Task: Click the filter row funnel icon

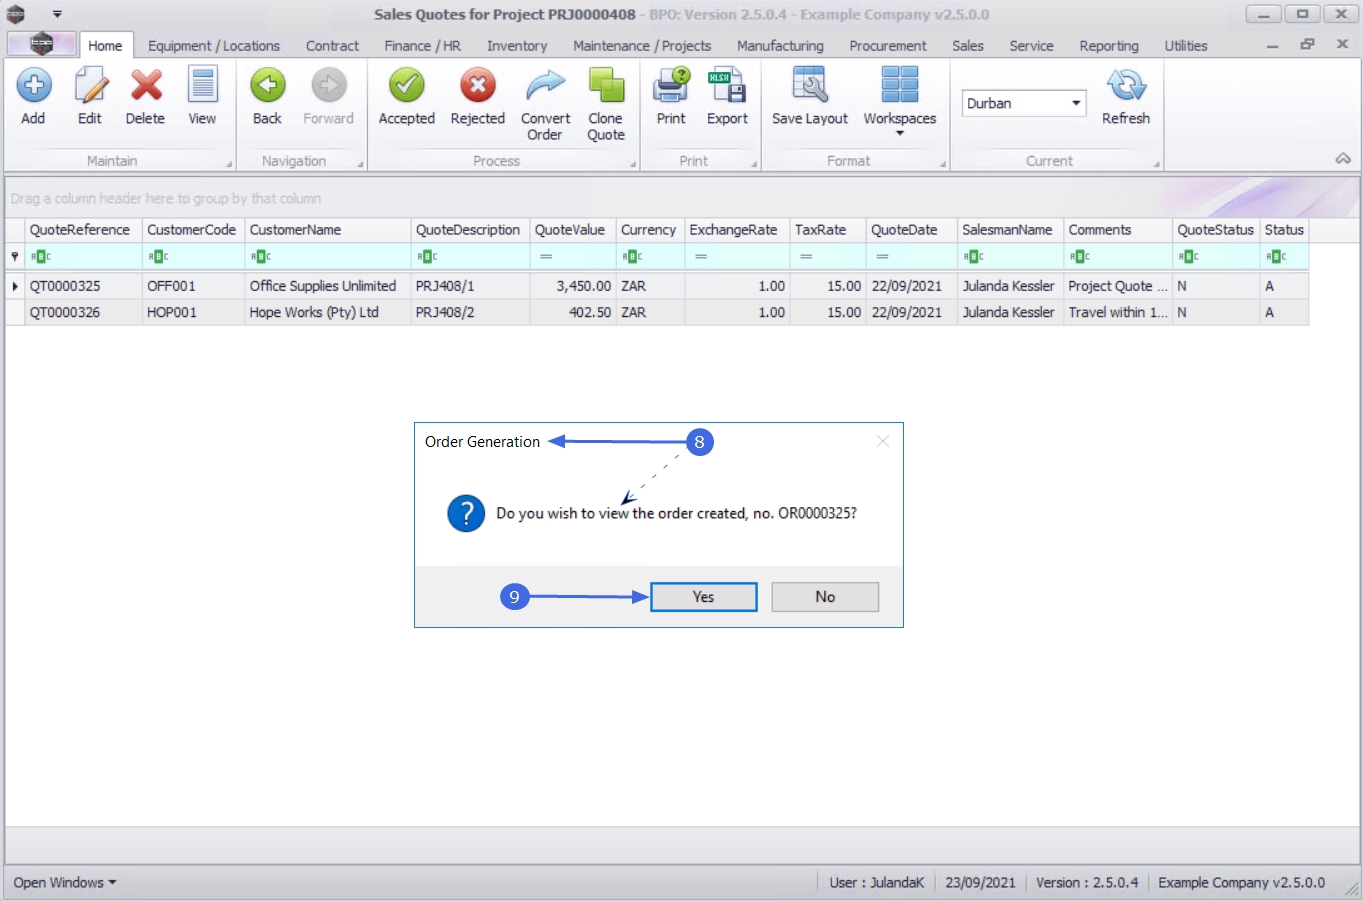Action: coord(15,257)
